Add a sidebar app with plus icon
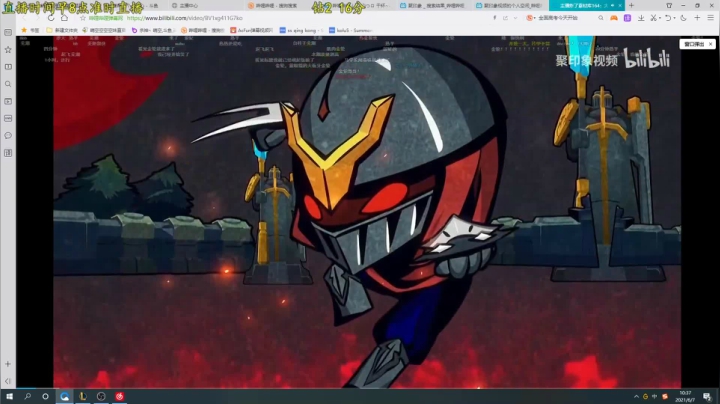720x404 pixels. 8,364
